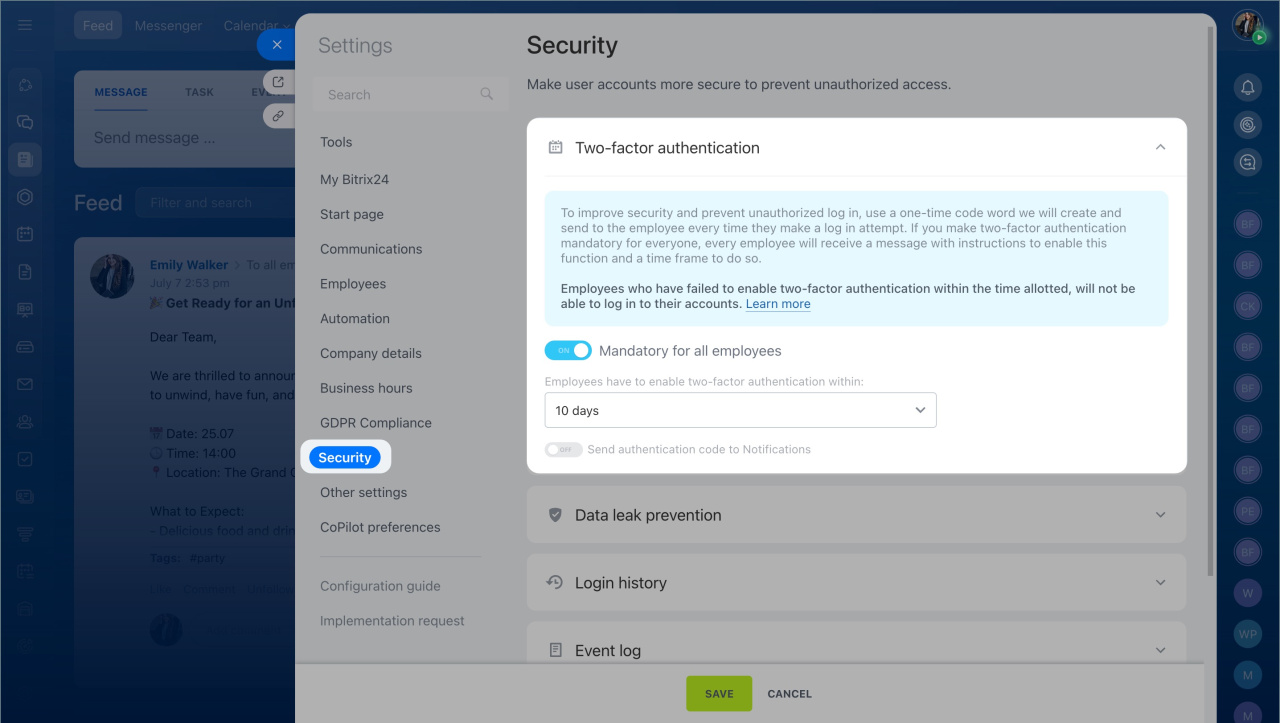The height and width of the screenshot is (723, 1280).
Task: Open the 10 days dropdown
Action: [740, 410]
